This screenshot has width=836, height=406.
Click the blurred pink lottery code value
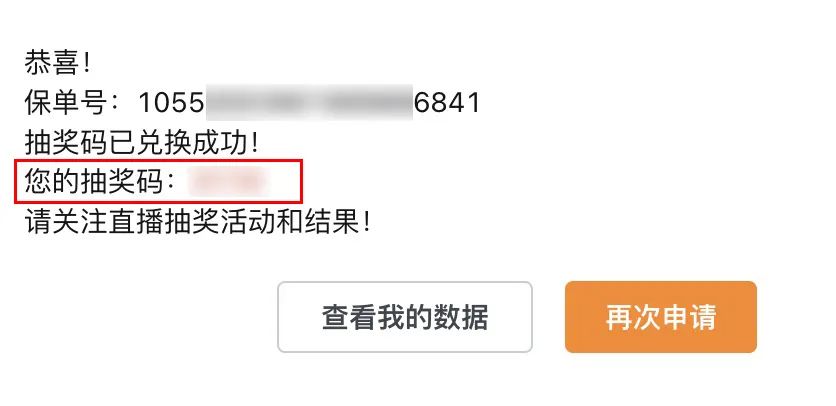click(227, 182)
